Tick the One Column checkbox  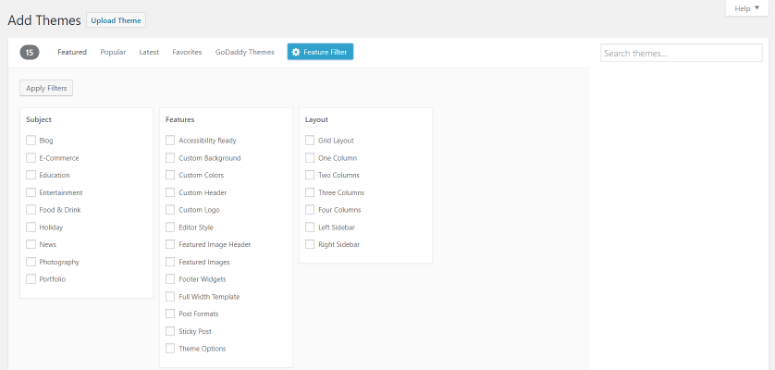(x=310, y=158)
